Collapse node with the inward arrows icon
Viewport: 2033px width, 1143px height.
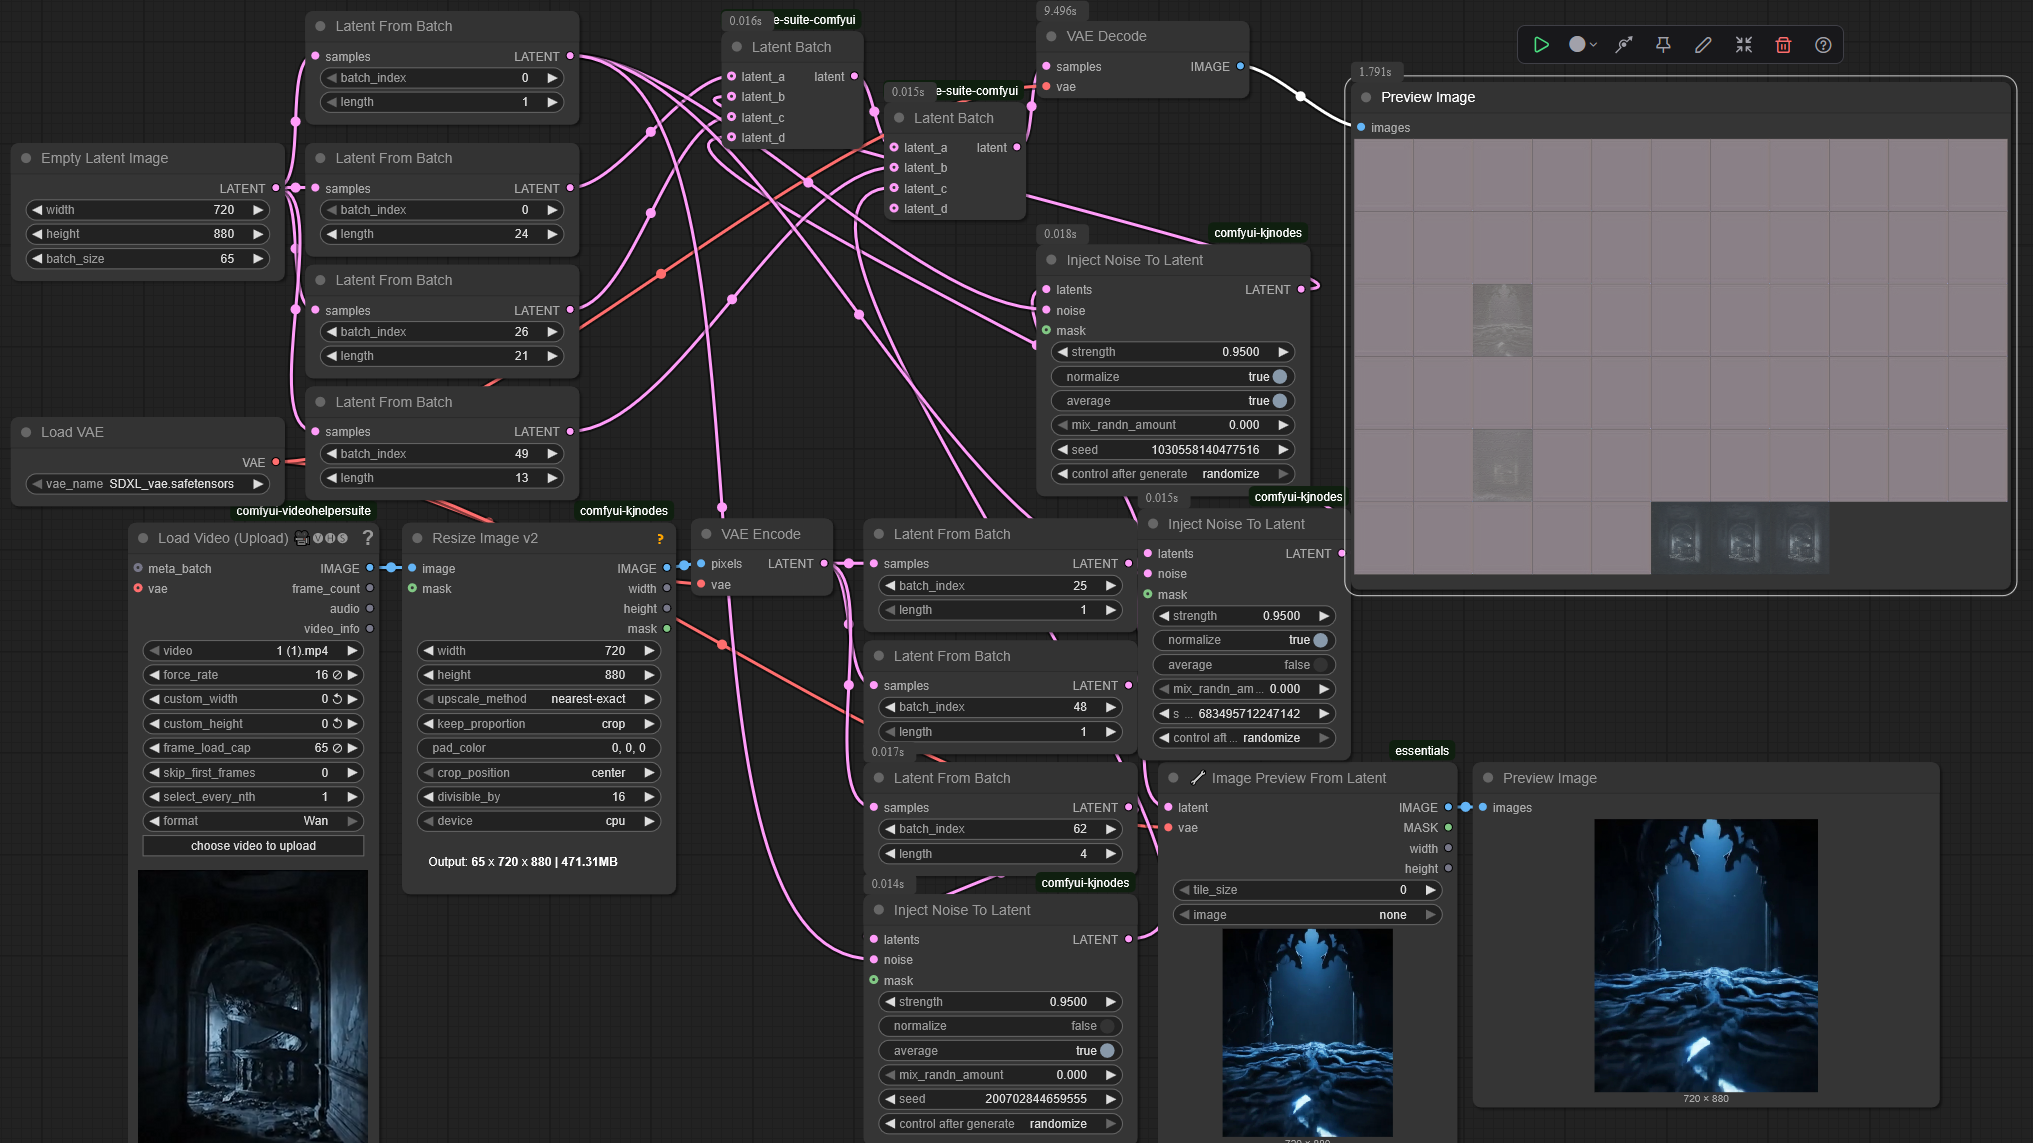tap(1744, 45)
